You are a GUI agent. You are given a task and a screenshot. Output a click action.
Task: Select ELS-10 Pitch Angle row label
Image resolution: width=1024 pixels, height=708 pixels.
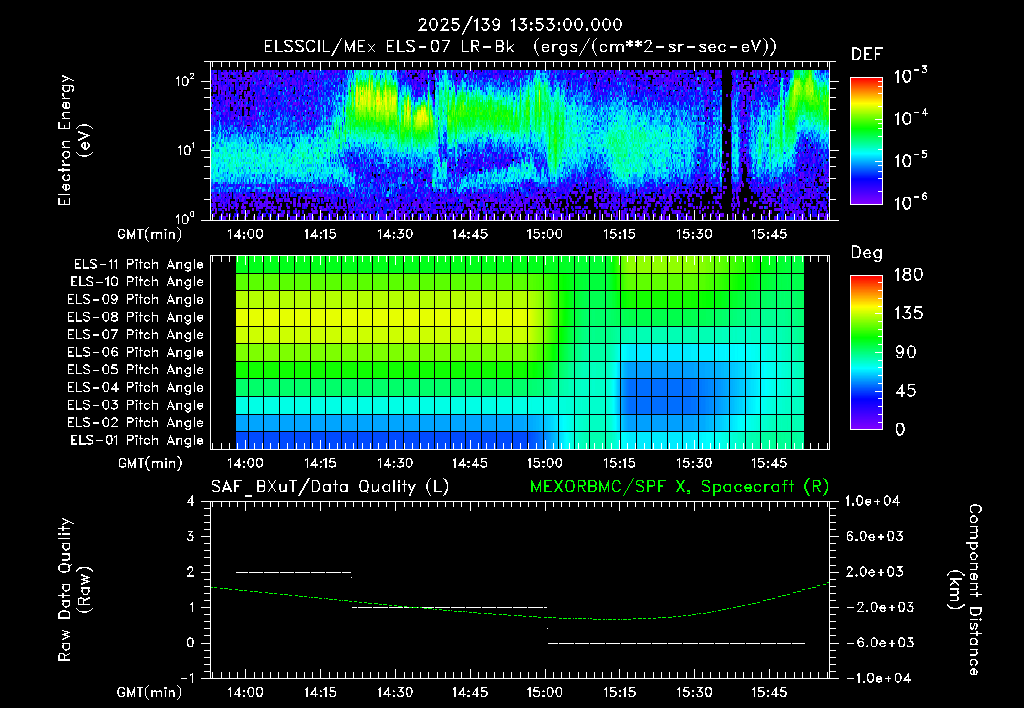point(137,282)
